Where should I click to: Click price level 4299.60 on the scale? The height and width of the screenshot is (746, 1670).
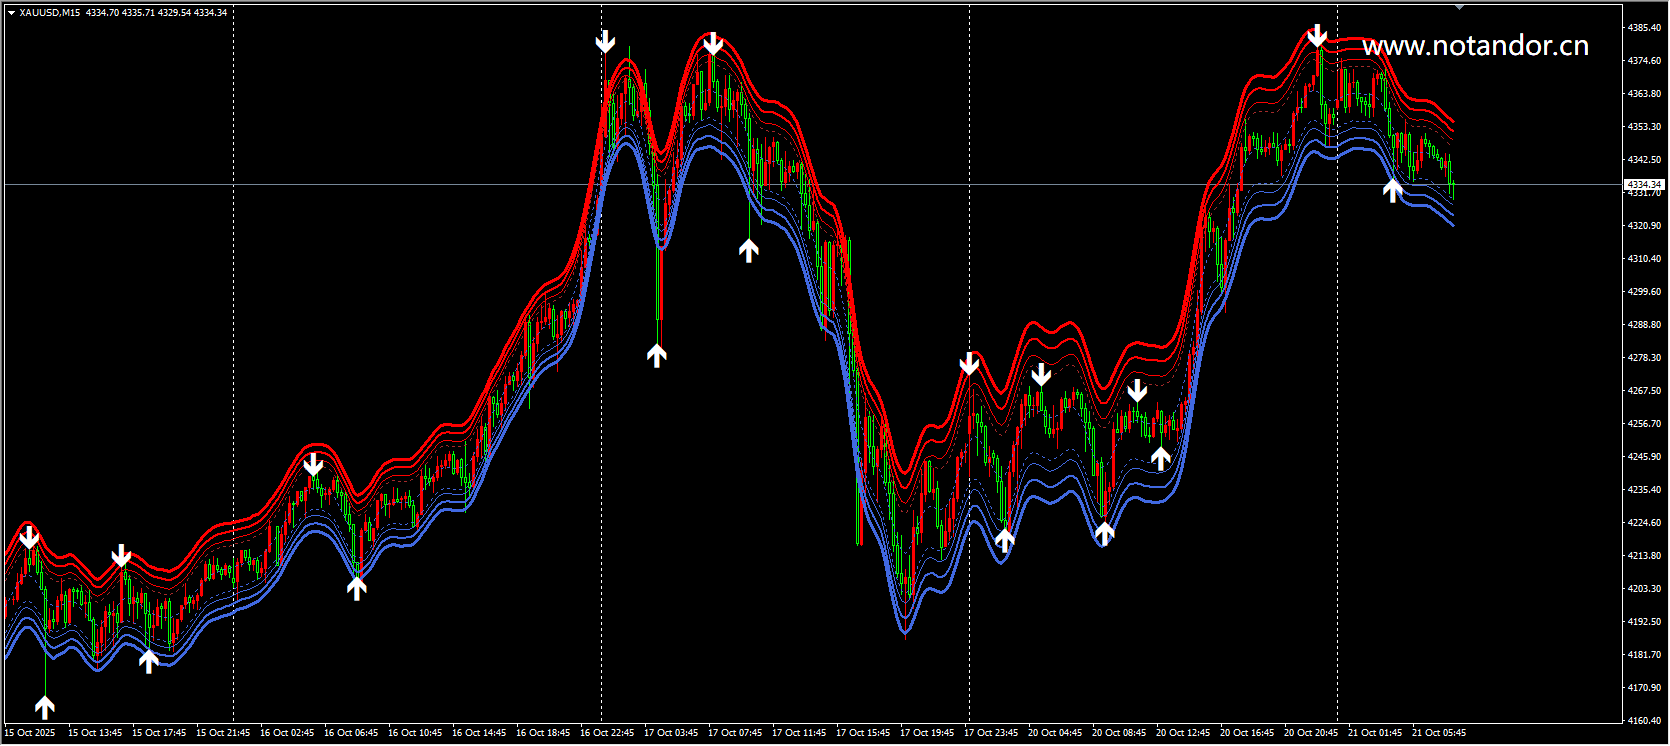(1644, 292)
